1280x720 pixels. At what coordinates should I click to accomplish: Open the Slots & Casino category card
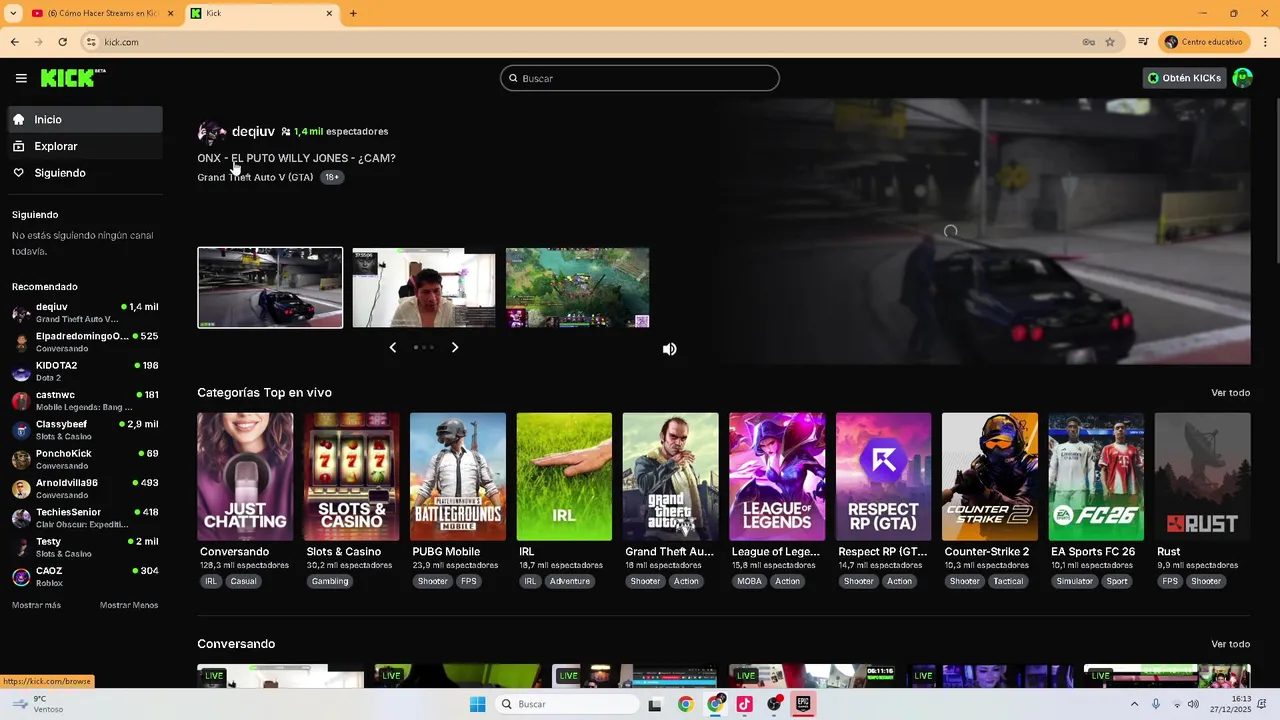click(x=351, y=477)
